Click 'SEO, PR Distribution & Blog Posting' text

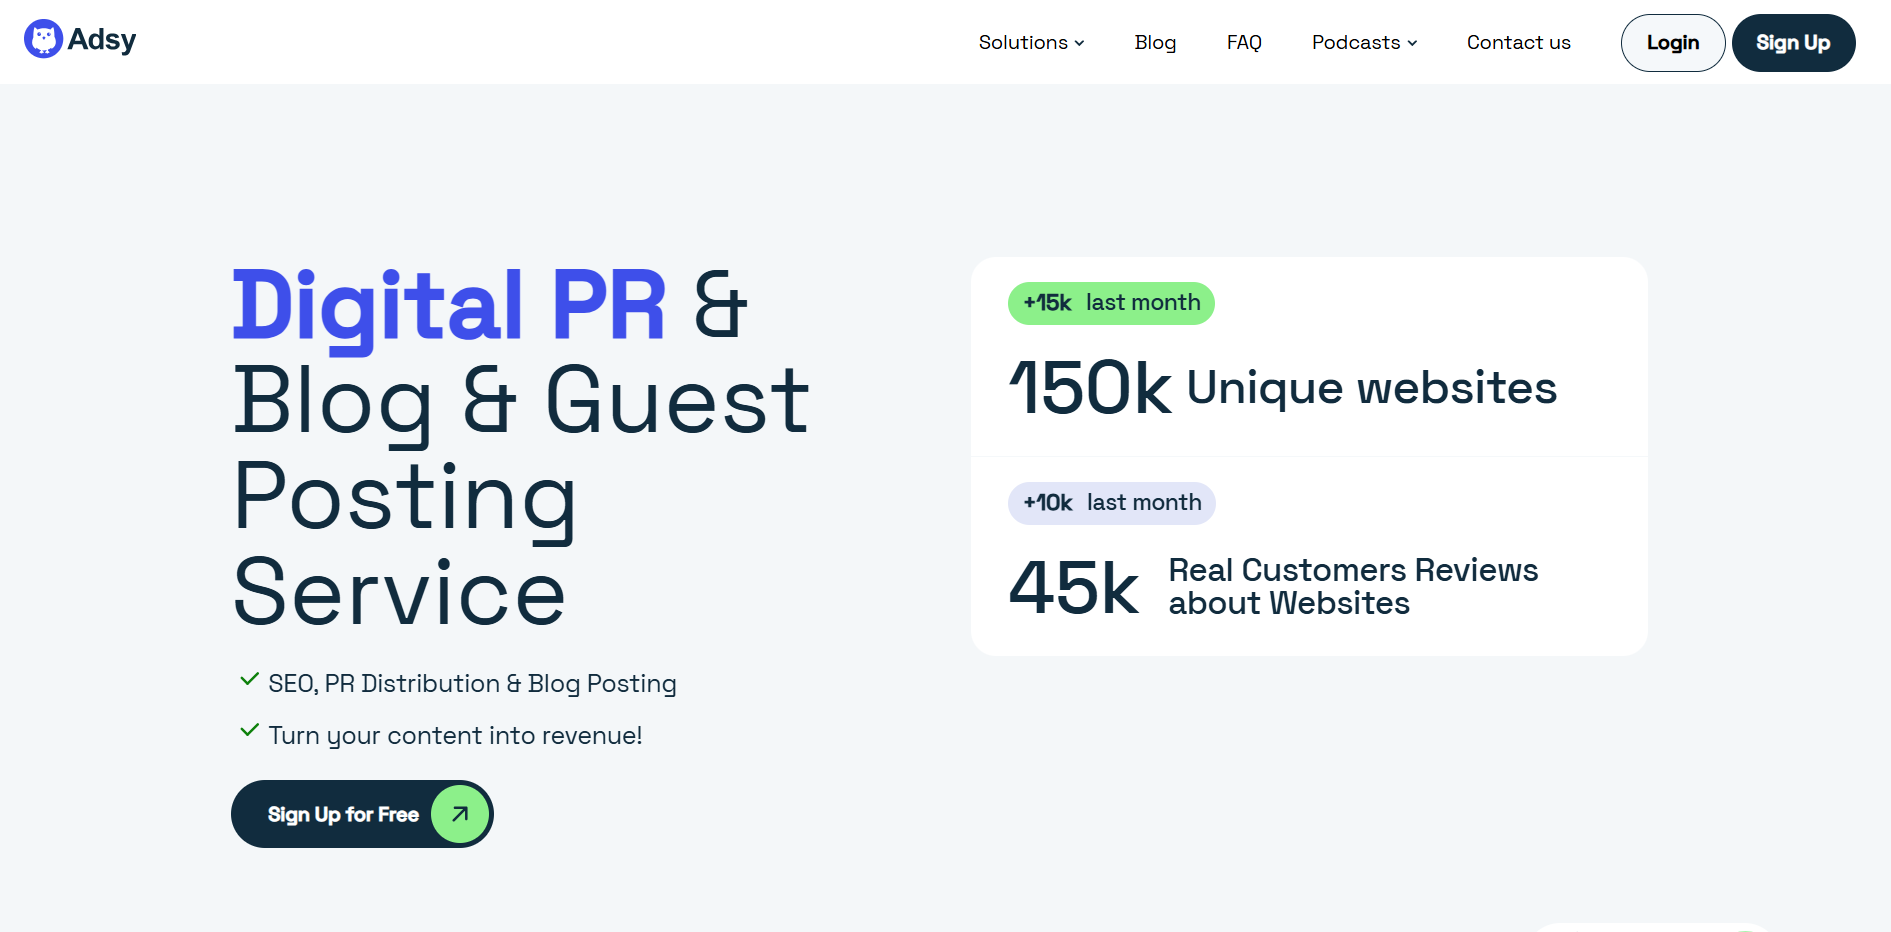tap(472, 684)
